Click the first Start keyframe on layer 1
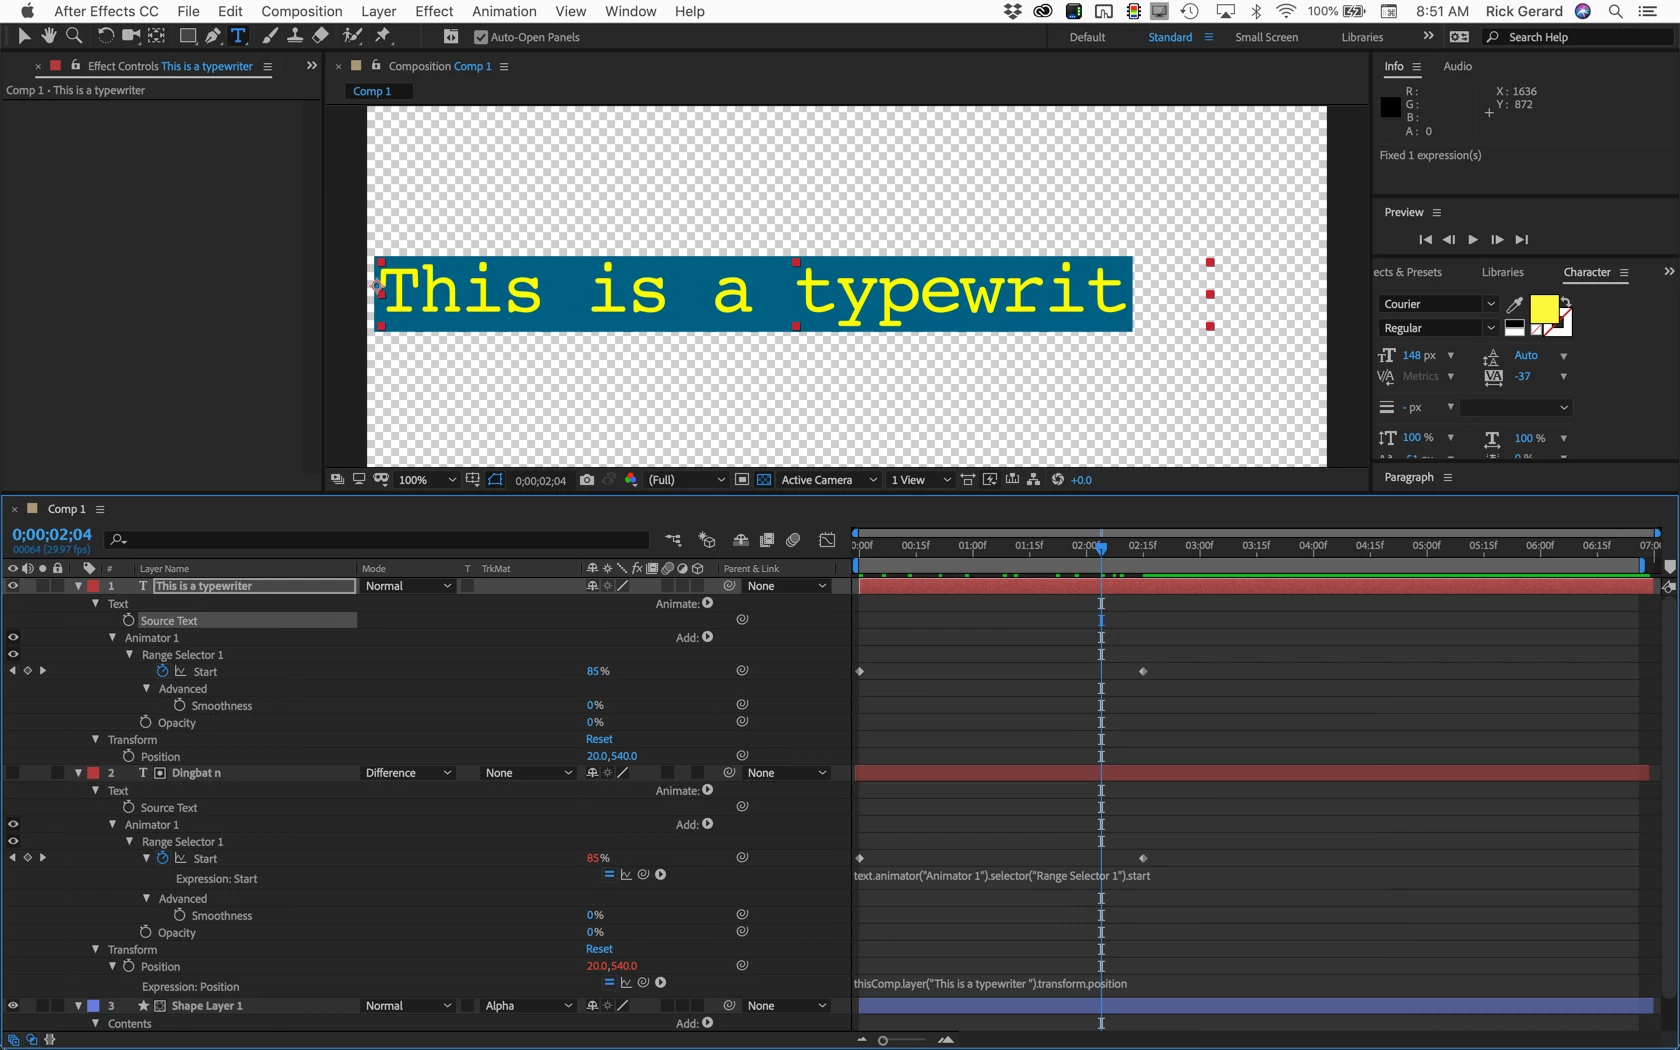This screenshot has height=1050, width=1680. (860, 671)
